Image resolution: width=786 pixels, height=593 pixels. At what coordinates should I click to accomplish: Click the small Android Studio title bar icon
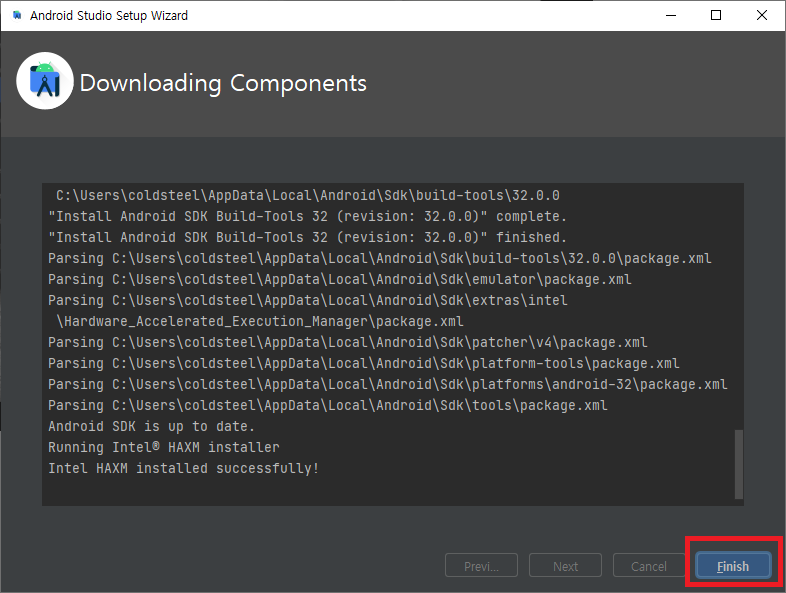coord(17,15)
